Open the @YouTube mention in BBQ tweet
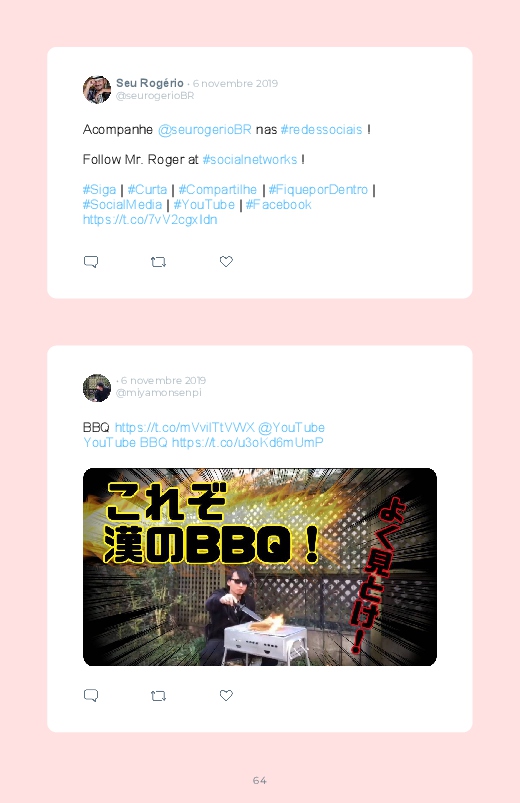520x803 pixels. 291,428
